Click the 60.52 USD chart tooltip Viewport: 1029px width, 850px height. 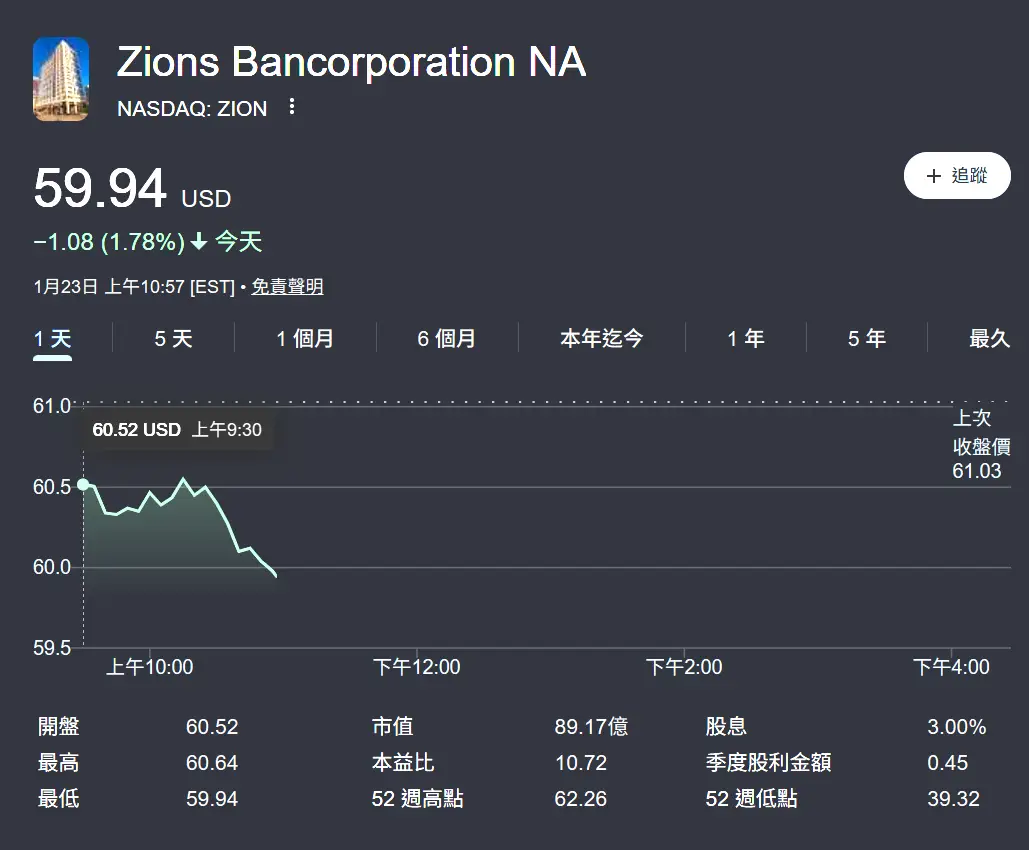click(177, 430)
